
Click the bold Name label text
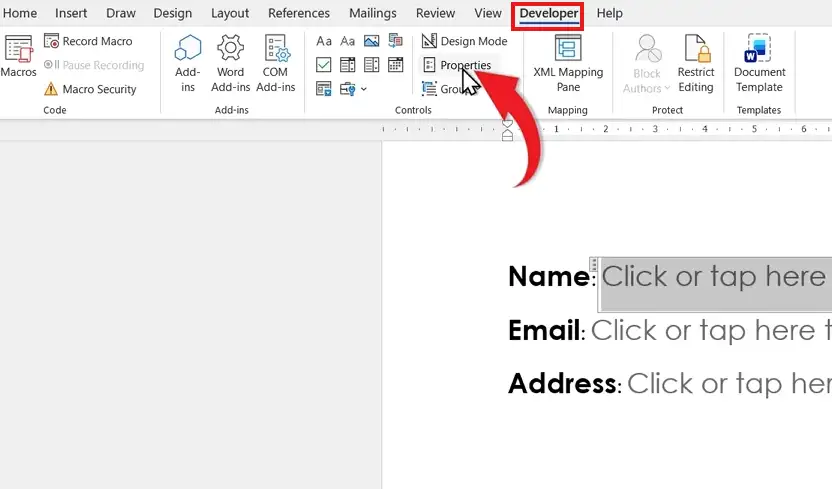click(x=549, y=276)
